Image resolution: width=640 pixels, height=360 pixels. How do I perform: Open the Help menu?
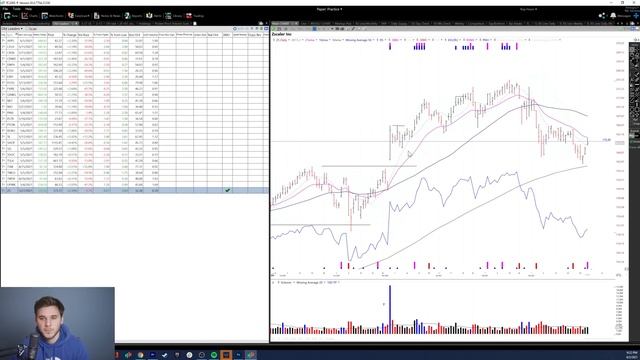coord(28,9)
